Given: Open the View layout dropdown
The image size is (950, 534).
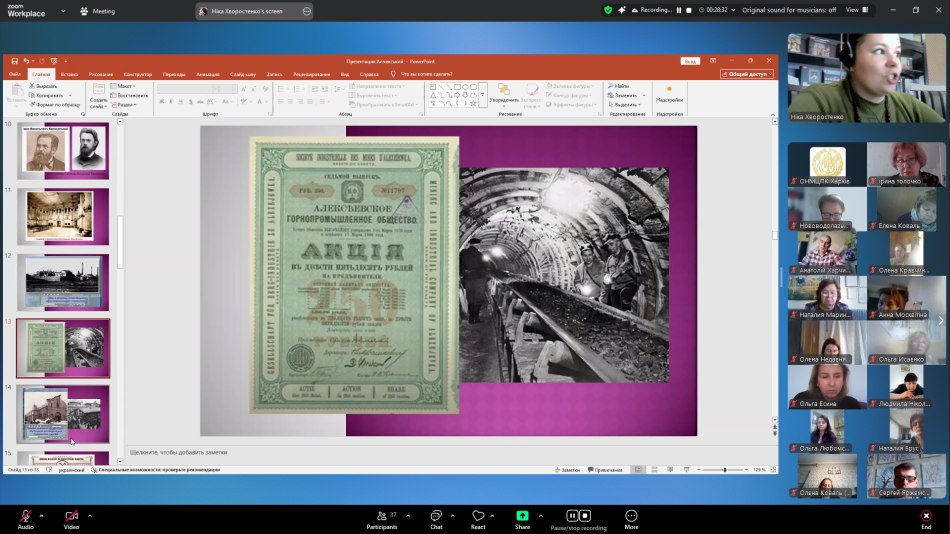Looking at the screenshot, I should click(x=855, y=10).
